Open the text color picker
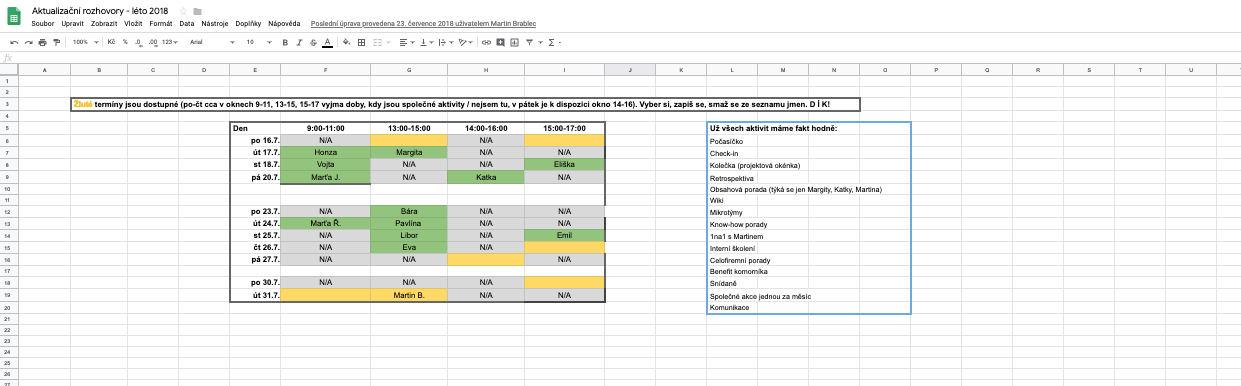The width and height of the screenshot is (1241, 386). click(x=327, y=42)
